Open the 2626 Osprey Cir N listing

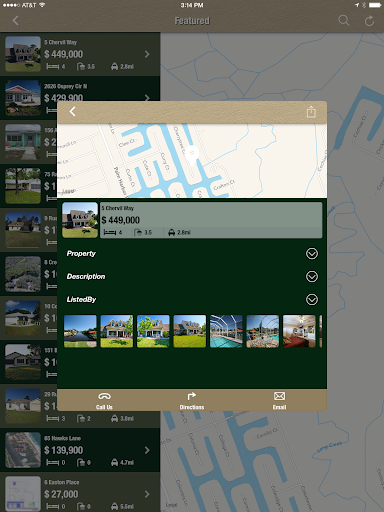[x=80, y=88]
